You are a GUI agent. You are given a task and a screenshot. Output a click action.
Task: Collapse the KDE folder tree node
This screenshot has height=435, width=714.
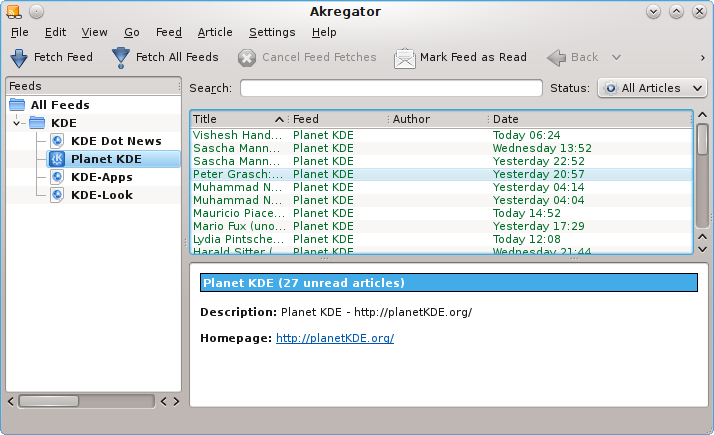(17, 123)
